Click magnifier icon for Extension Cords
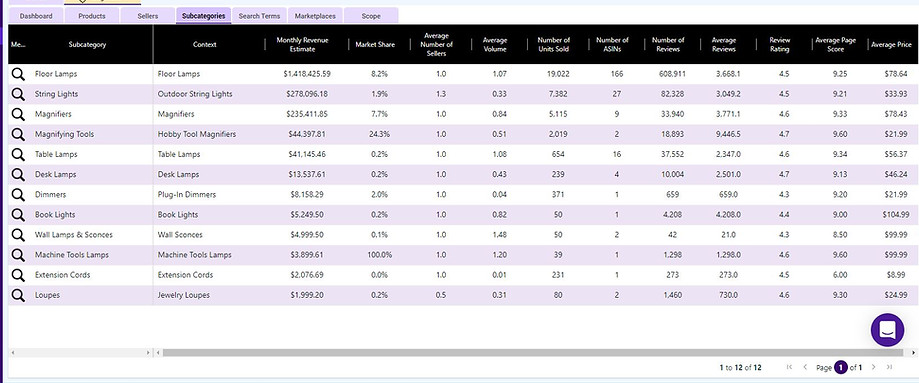This screenshot has height=383, width=919. point(18,274)
